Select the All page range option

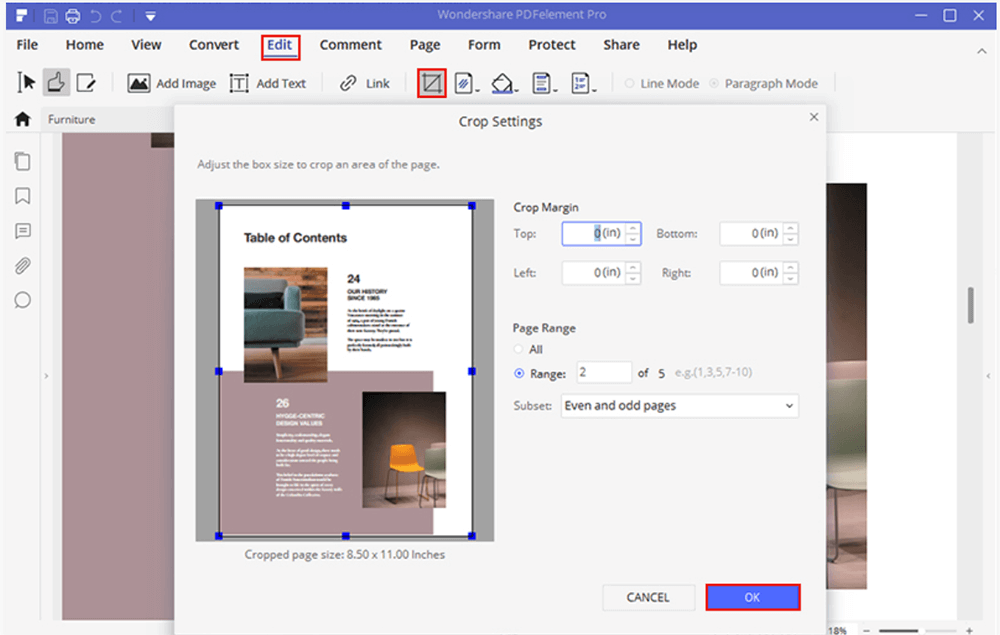pyautogui.click(x=518, y=349)
